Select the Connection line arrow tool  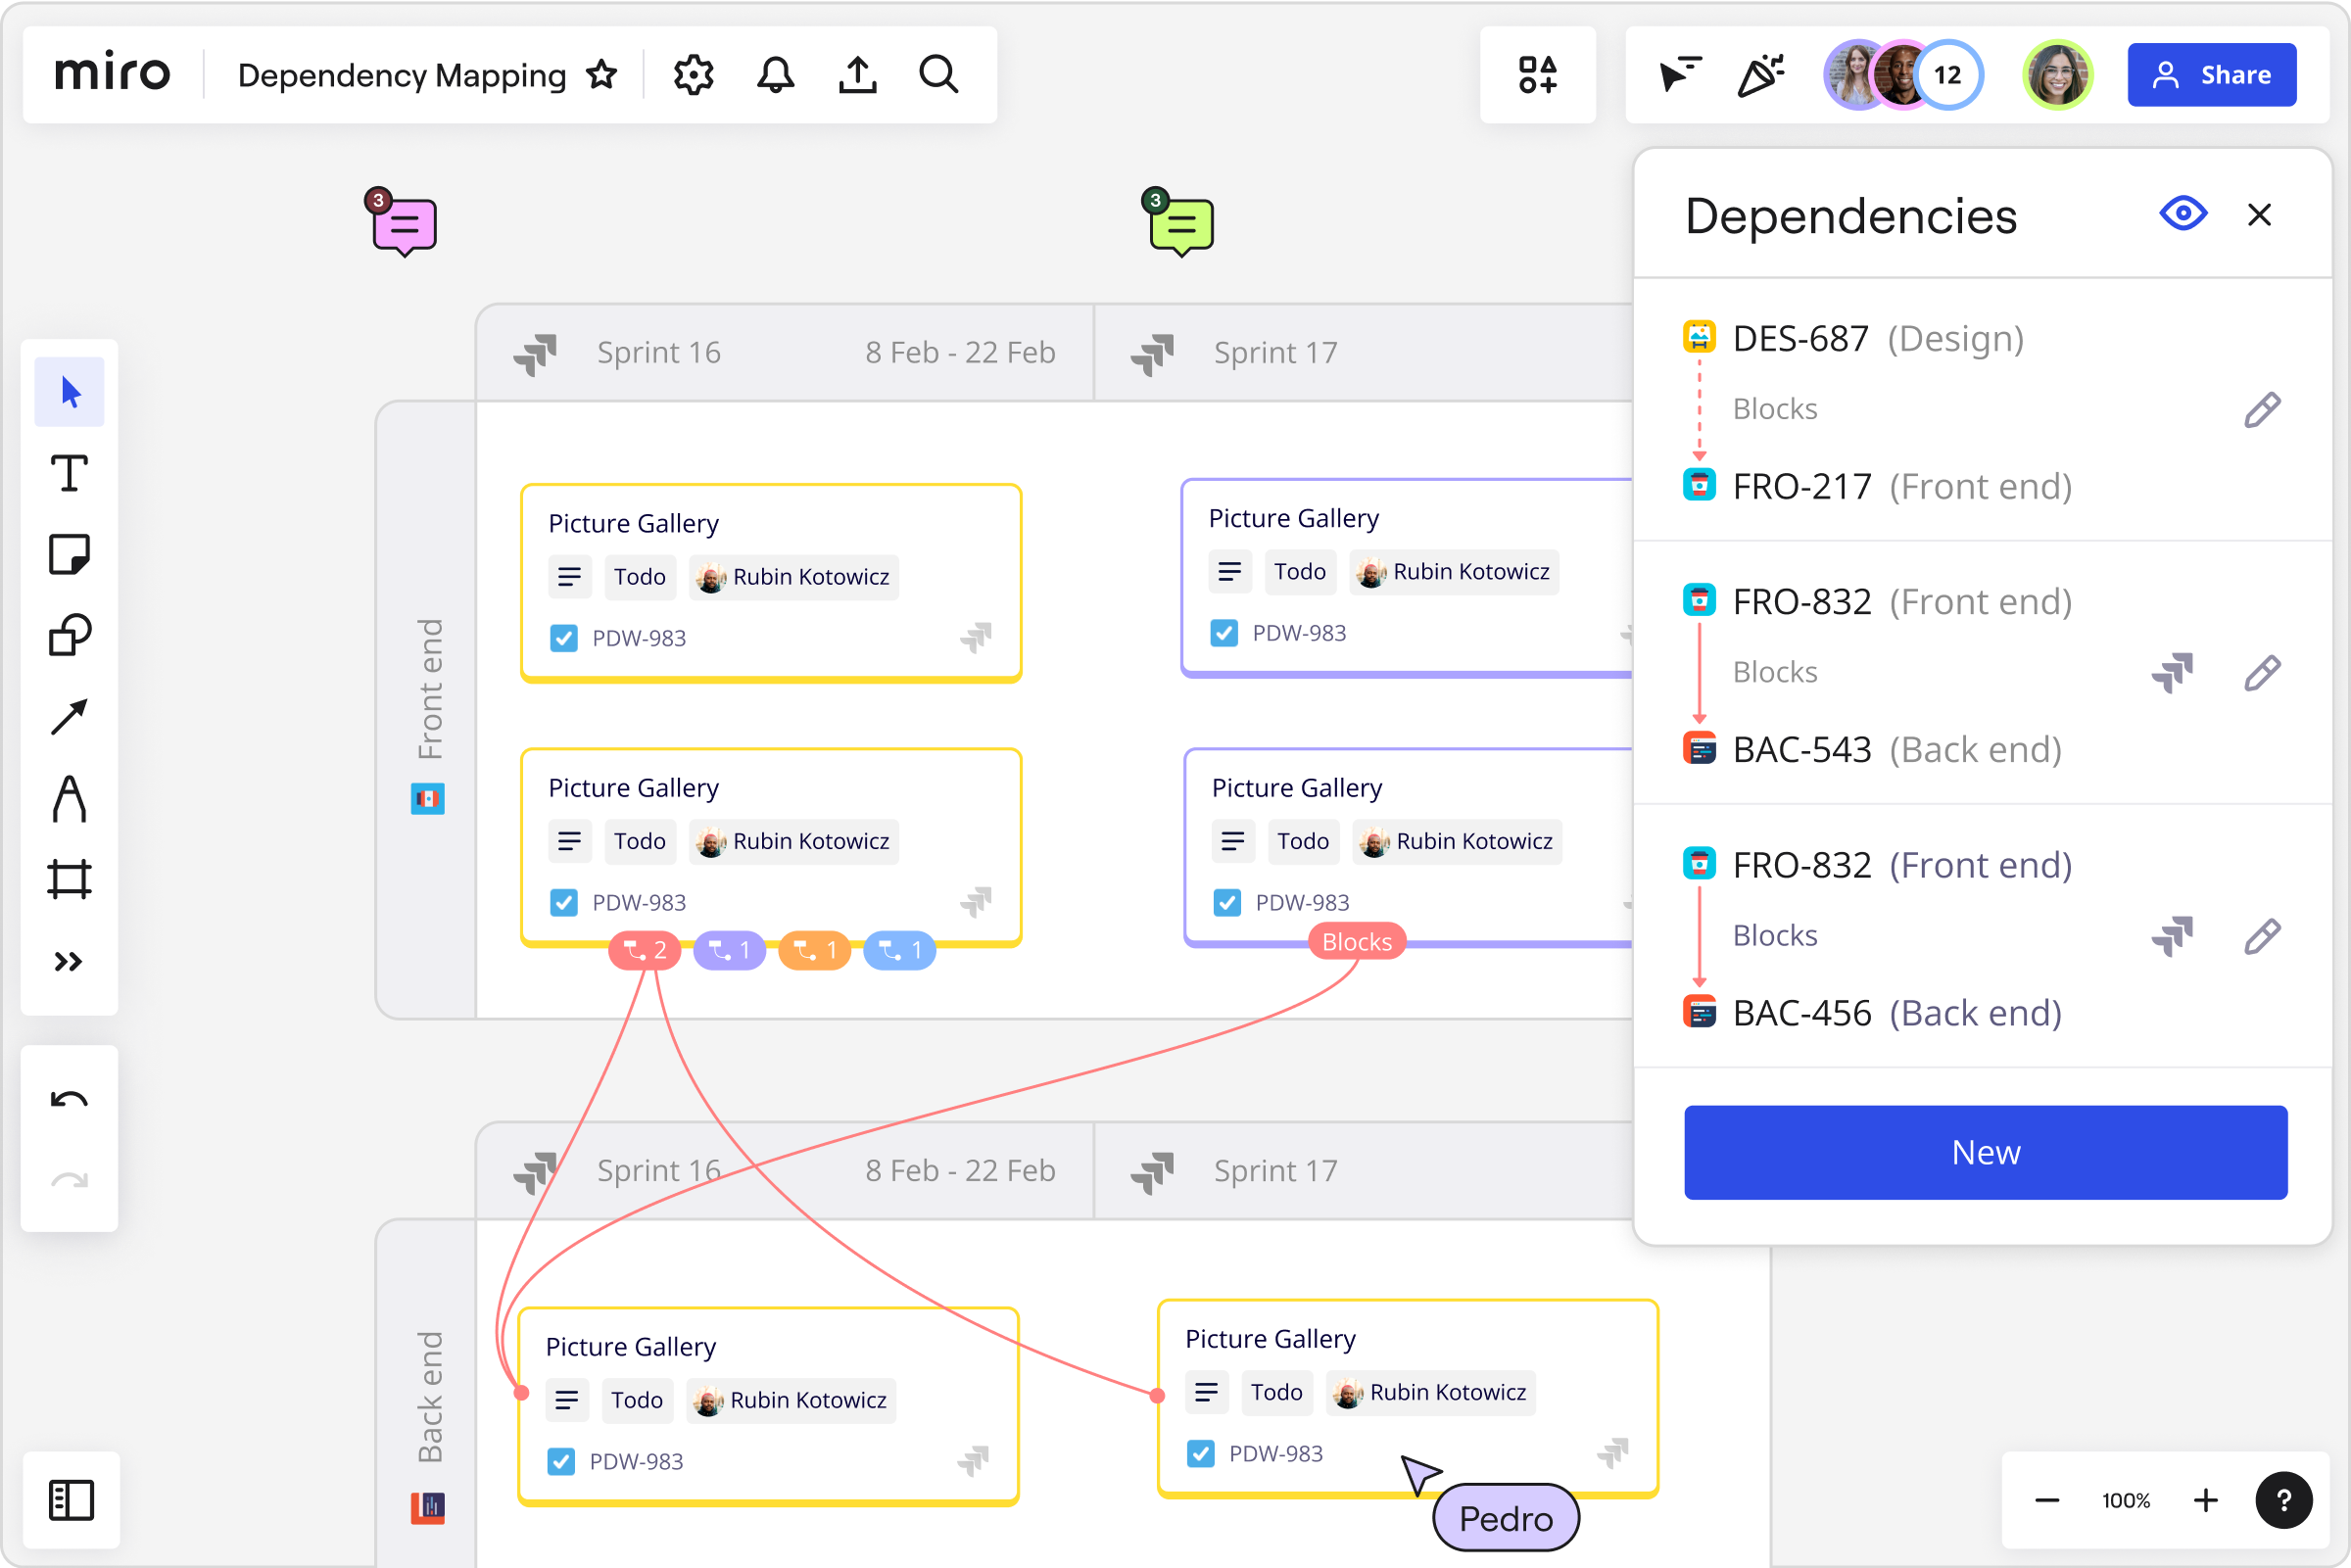click(69, 717)
